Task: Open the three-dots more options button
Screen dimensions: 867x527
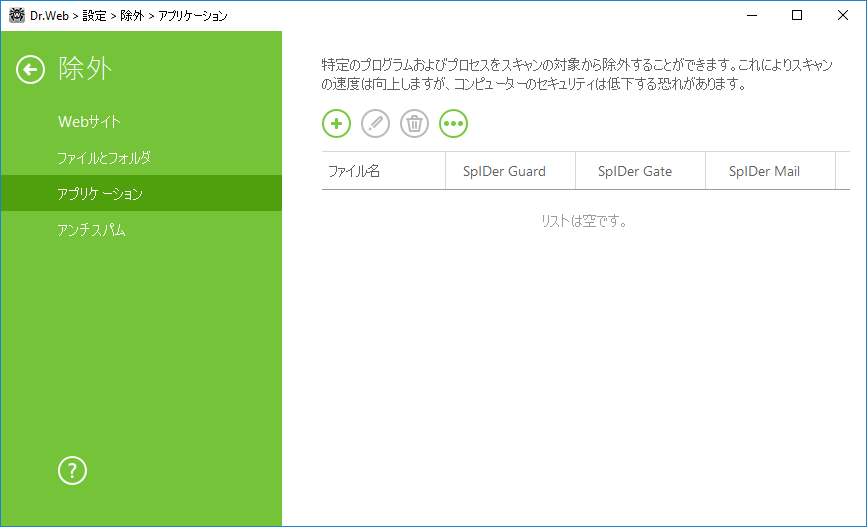Action: pos(453,123)
